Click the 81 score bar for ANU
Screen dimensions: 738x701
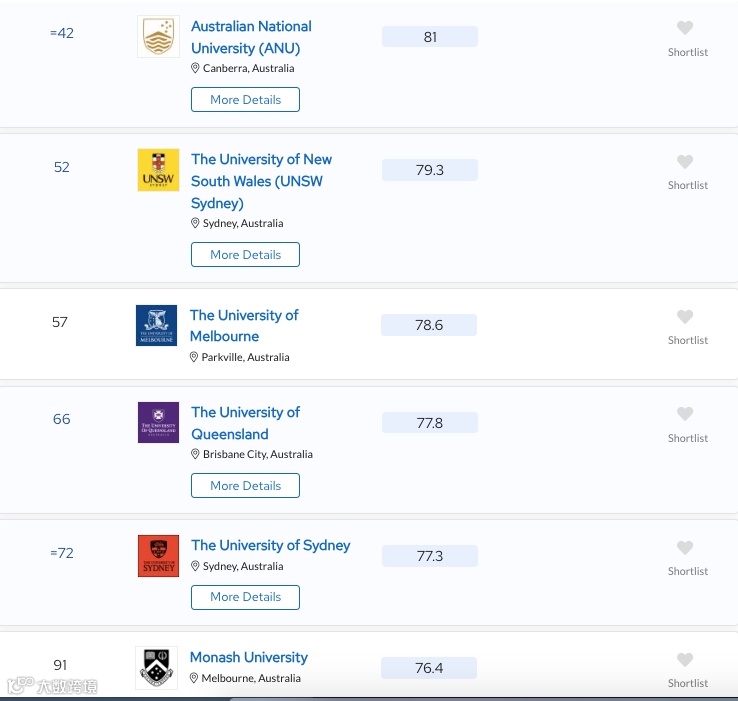click(x=430, y=37)
